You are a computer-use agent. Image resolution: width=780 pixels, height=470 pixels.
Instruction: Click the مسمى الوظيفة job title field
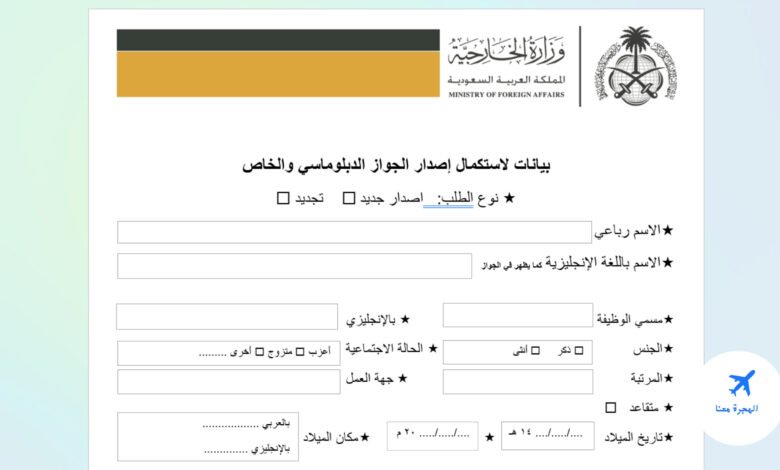(518, 315)
